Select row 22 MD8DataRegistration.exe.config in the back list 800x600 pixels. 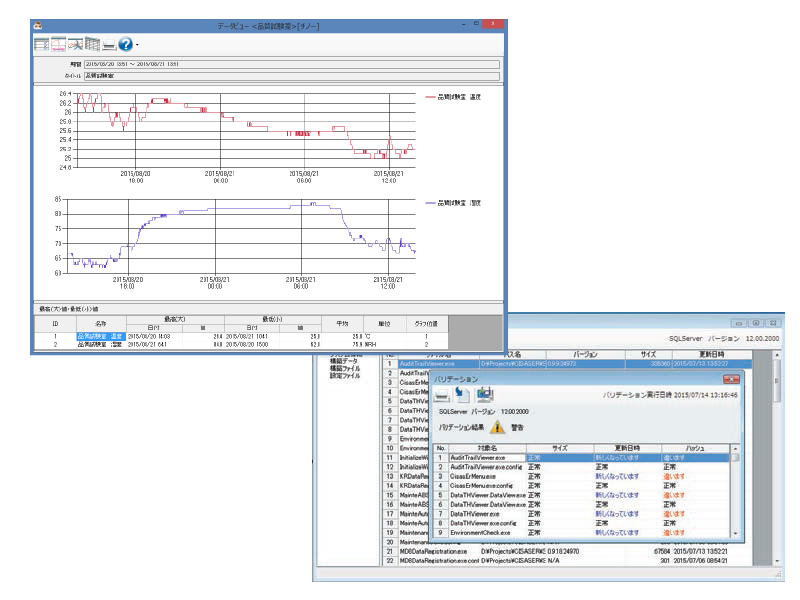click(x=568, y=561)
